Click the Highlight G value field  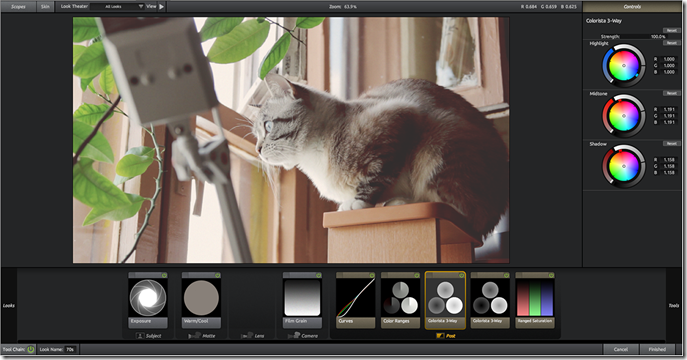click(669, 66)
